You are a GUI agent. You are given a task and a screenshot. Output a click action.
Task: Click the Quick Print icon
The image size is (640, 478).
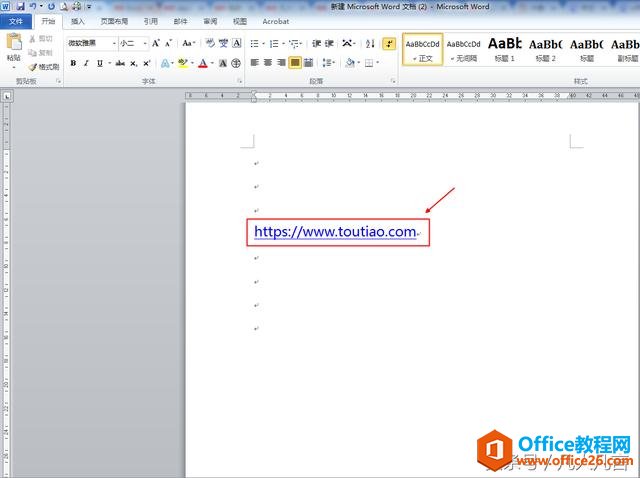pos(77,7)
